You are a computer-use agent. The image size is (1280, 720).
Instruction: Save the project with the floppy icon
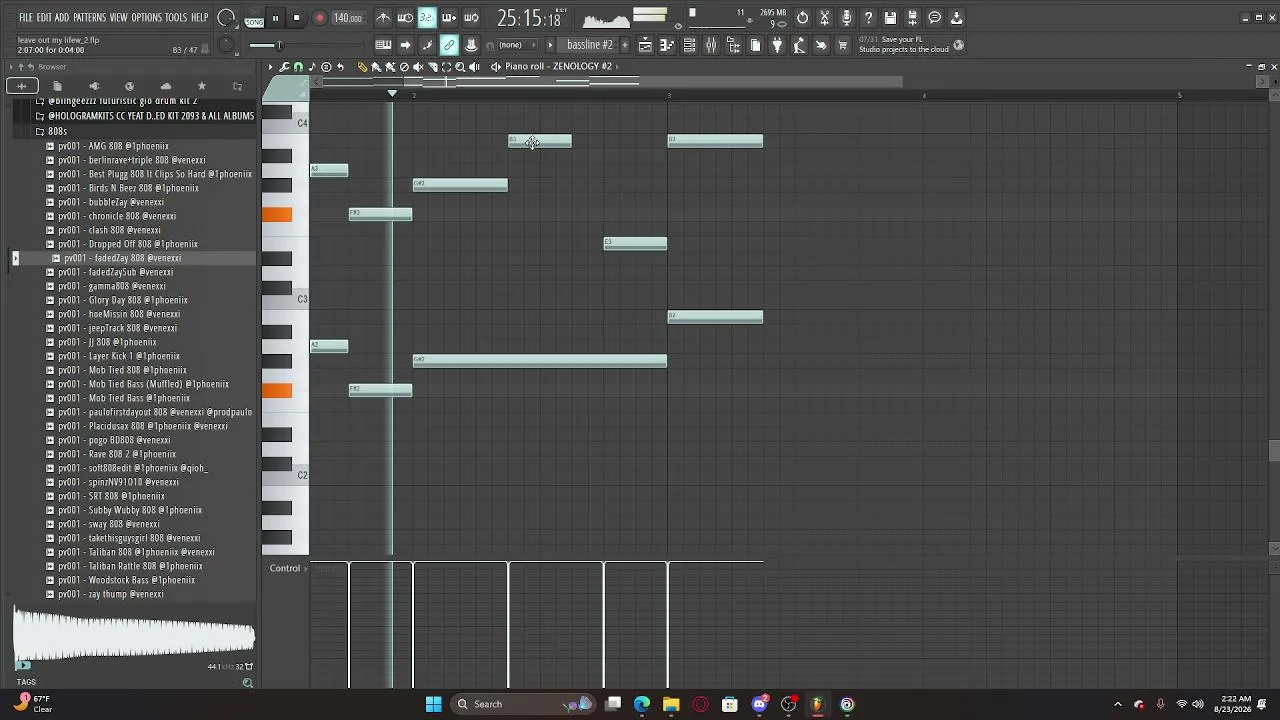tap(890, 18)
